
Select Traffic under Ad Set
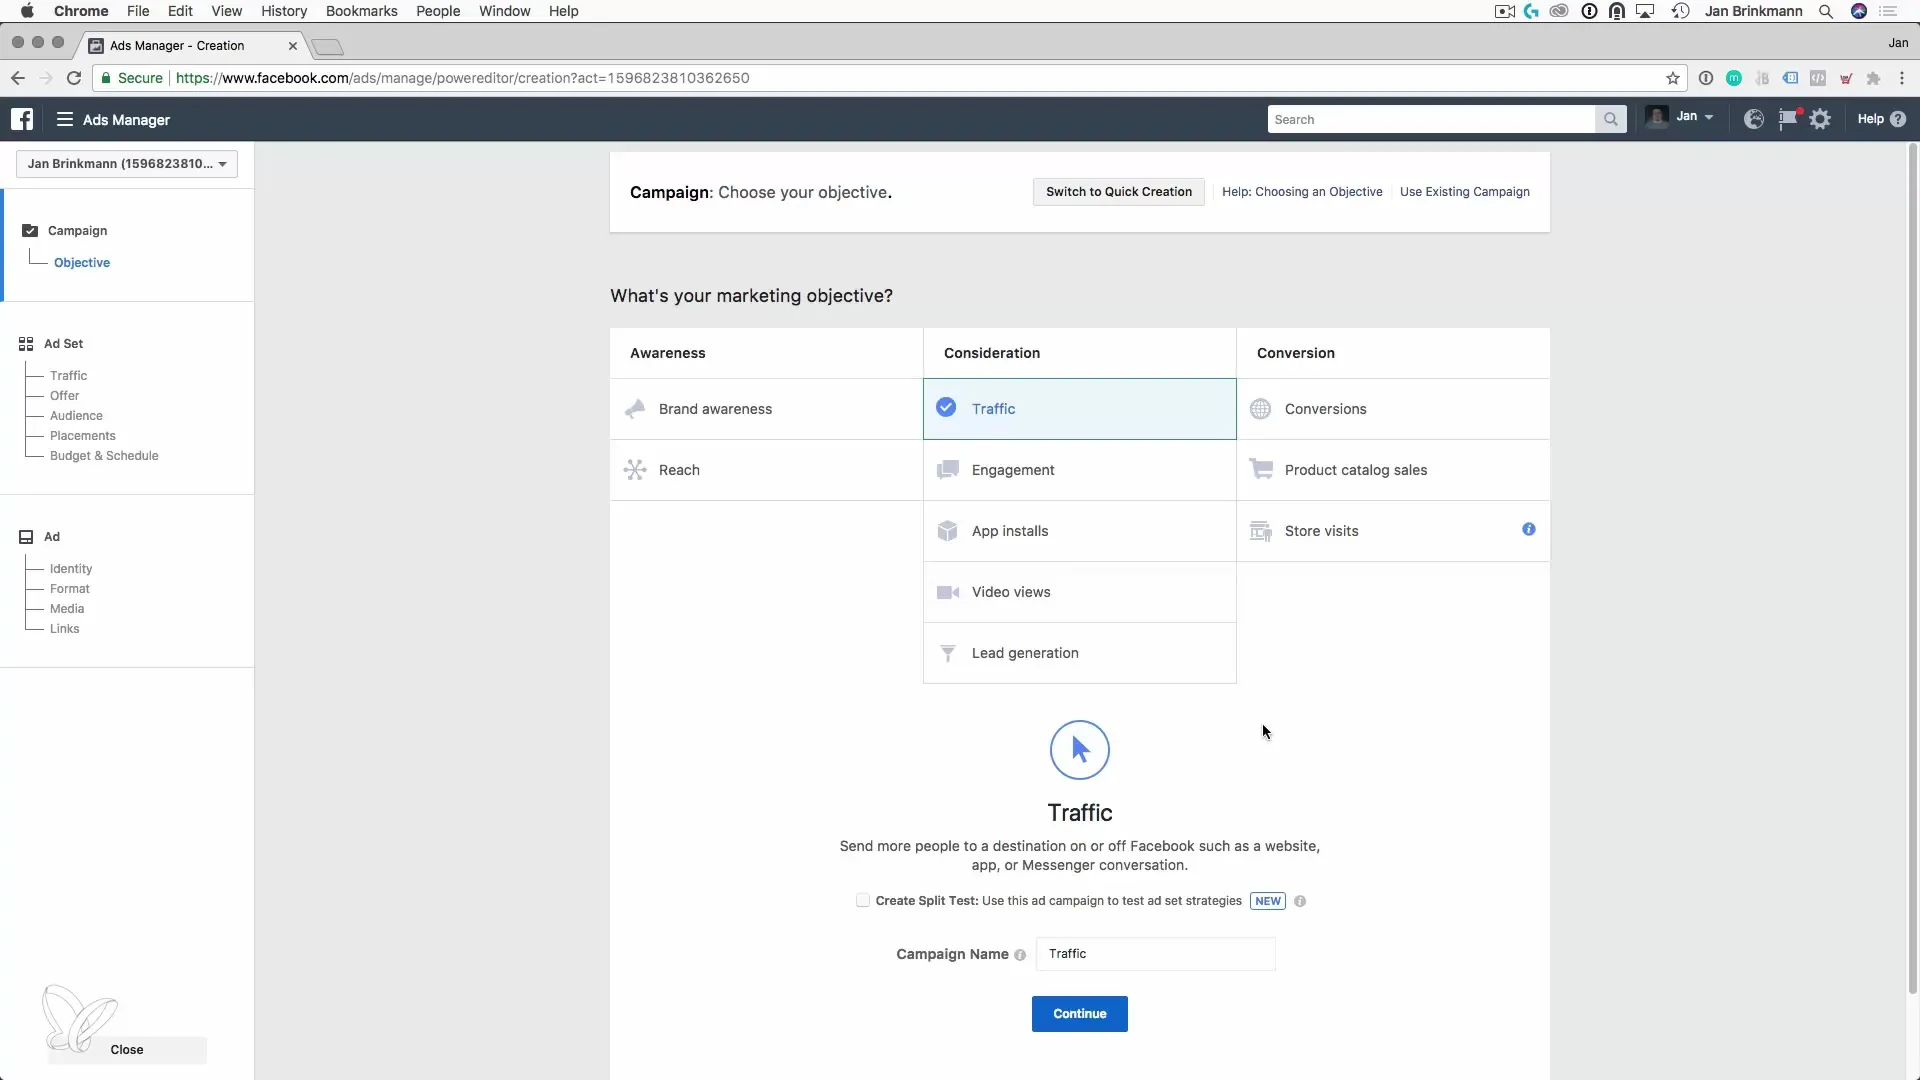click(x=69, y=376)
